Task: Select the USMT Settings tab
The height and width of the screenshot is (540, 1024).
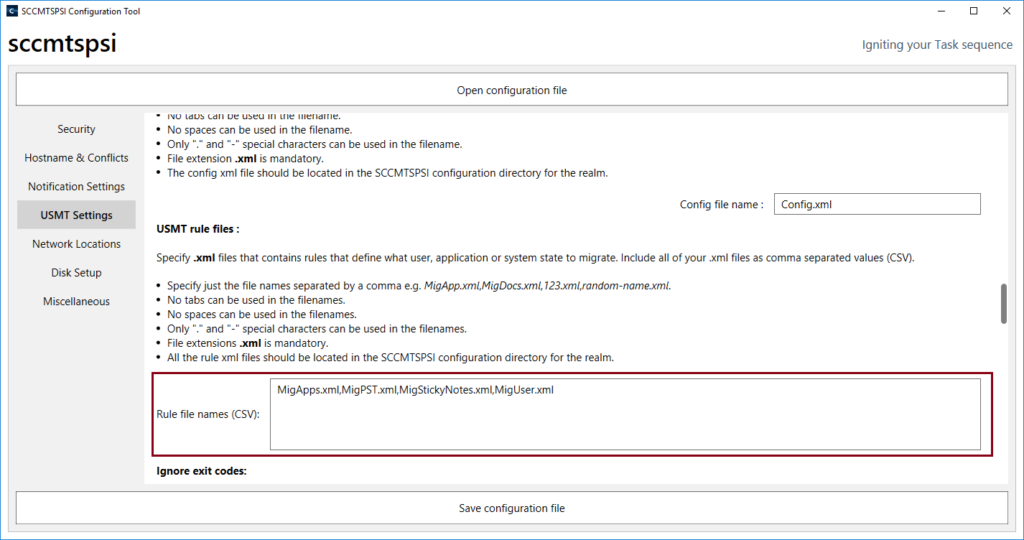Action: pyautogui.click(x=76, y=215)
